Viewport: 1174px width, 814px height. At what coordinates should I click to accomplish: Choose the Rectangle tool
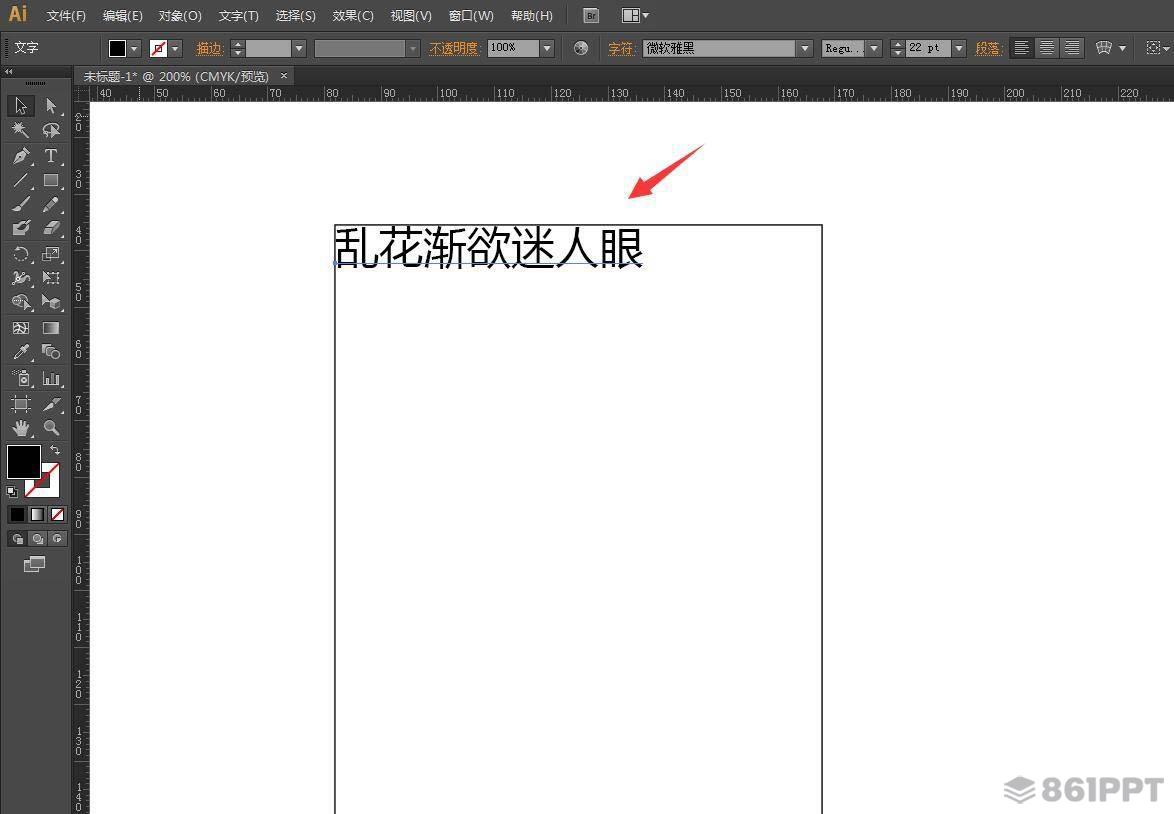tap(51, 180)
